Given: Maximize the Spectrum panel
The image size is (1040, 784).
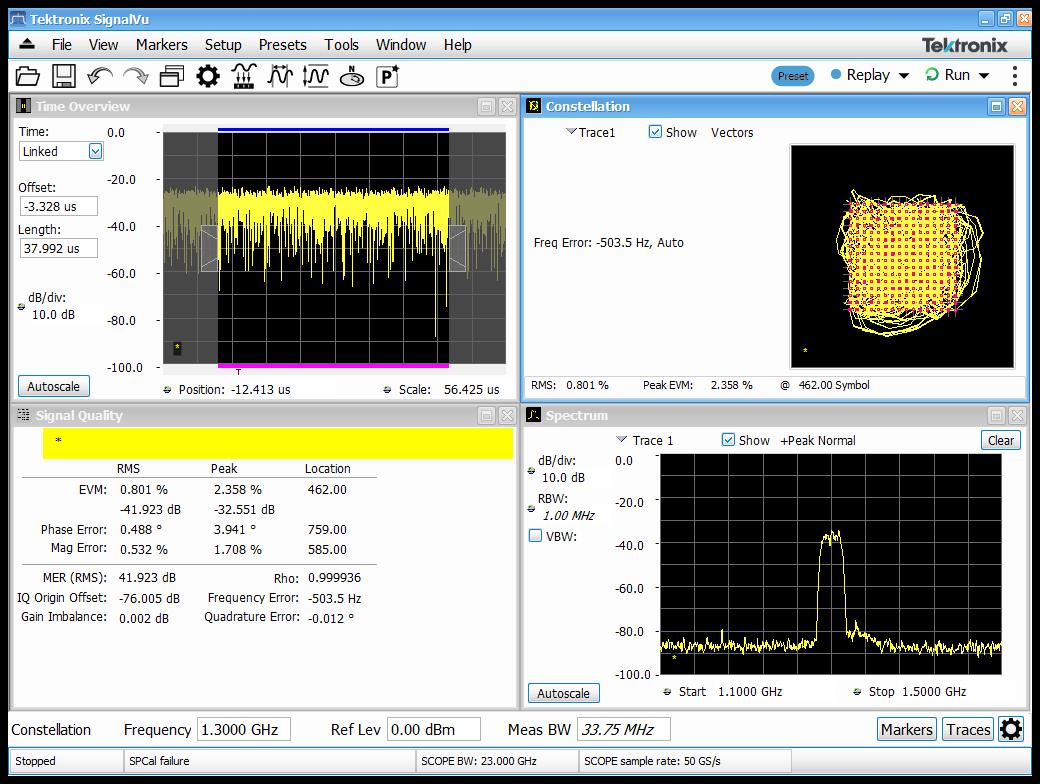Looking at the screenshot, I should coord(996,415).
